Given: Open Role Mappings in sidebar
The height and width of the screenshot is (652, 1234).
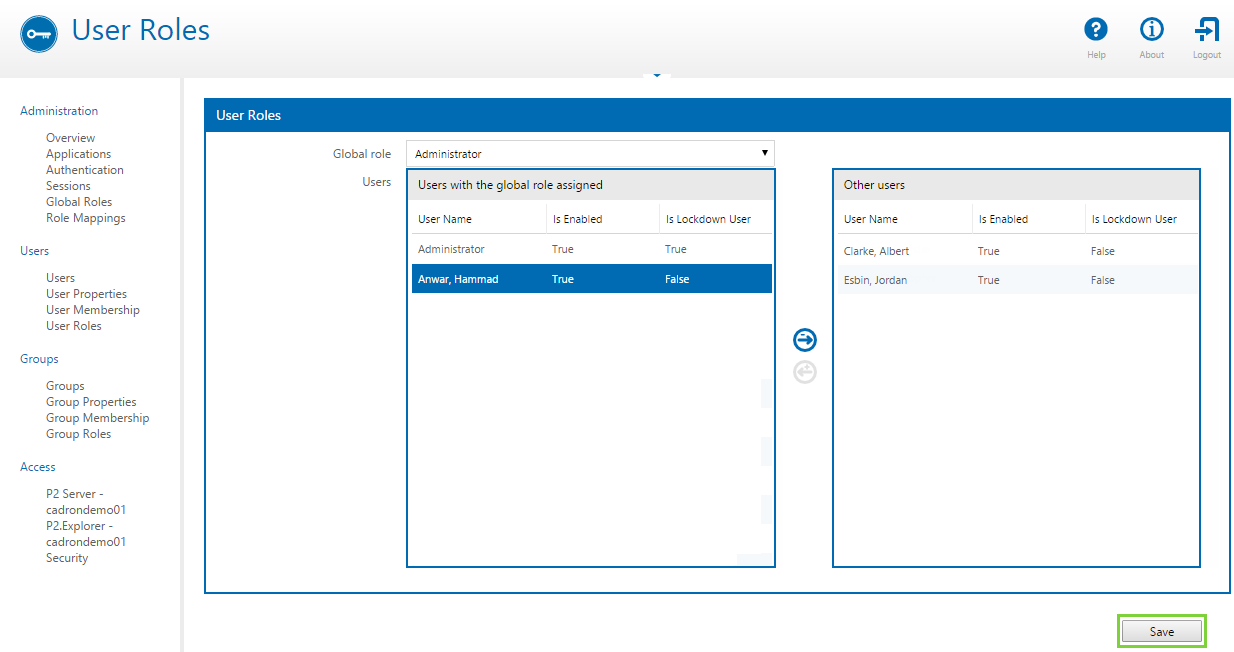Looking at the screenshot, I should [x=85, y=218].
